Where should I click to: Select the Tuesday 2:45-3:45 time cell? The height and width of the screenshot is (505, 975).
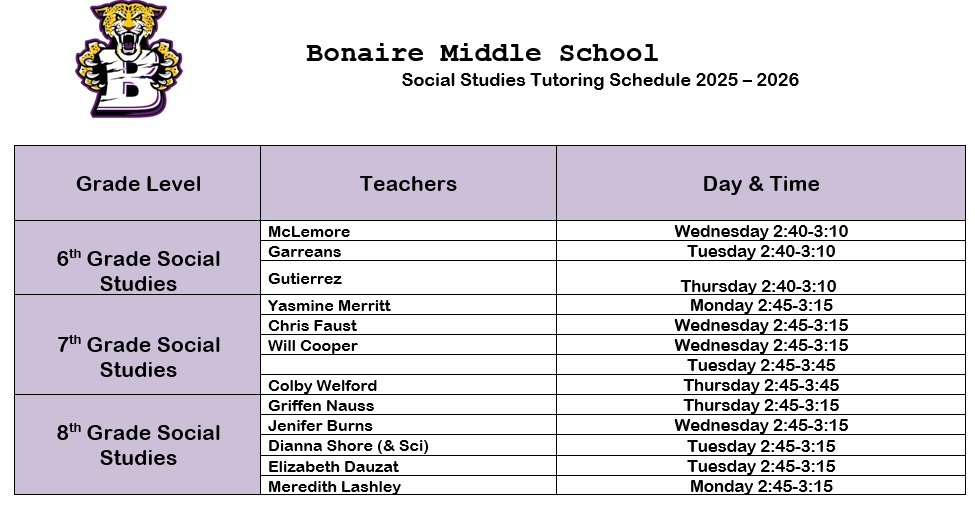click(761, 366)
